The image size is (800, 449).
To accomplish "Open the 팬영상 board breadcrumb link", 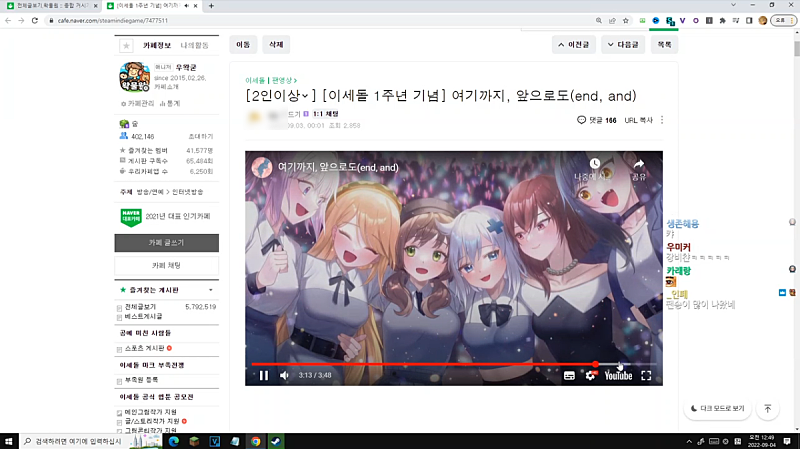I will (284, 81).
